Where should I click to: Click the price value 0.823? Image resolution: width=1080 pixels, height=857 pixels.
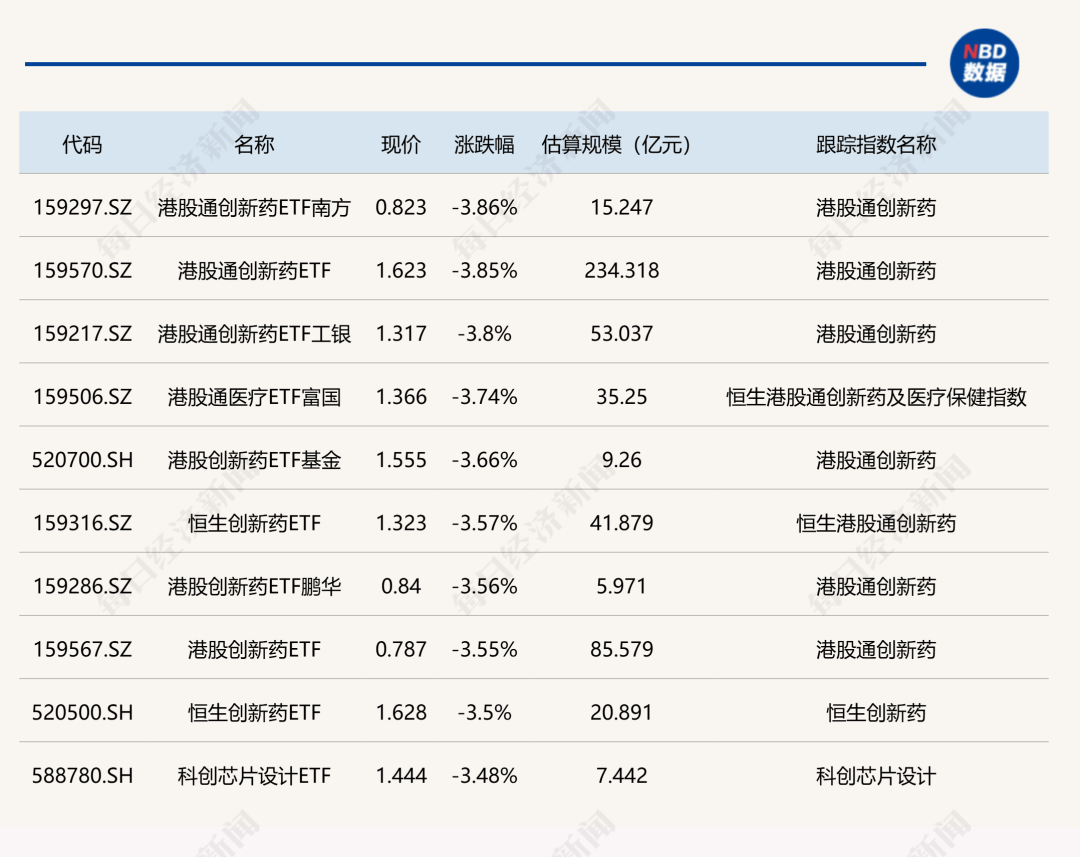pos(400,207)
